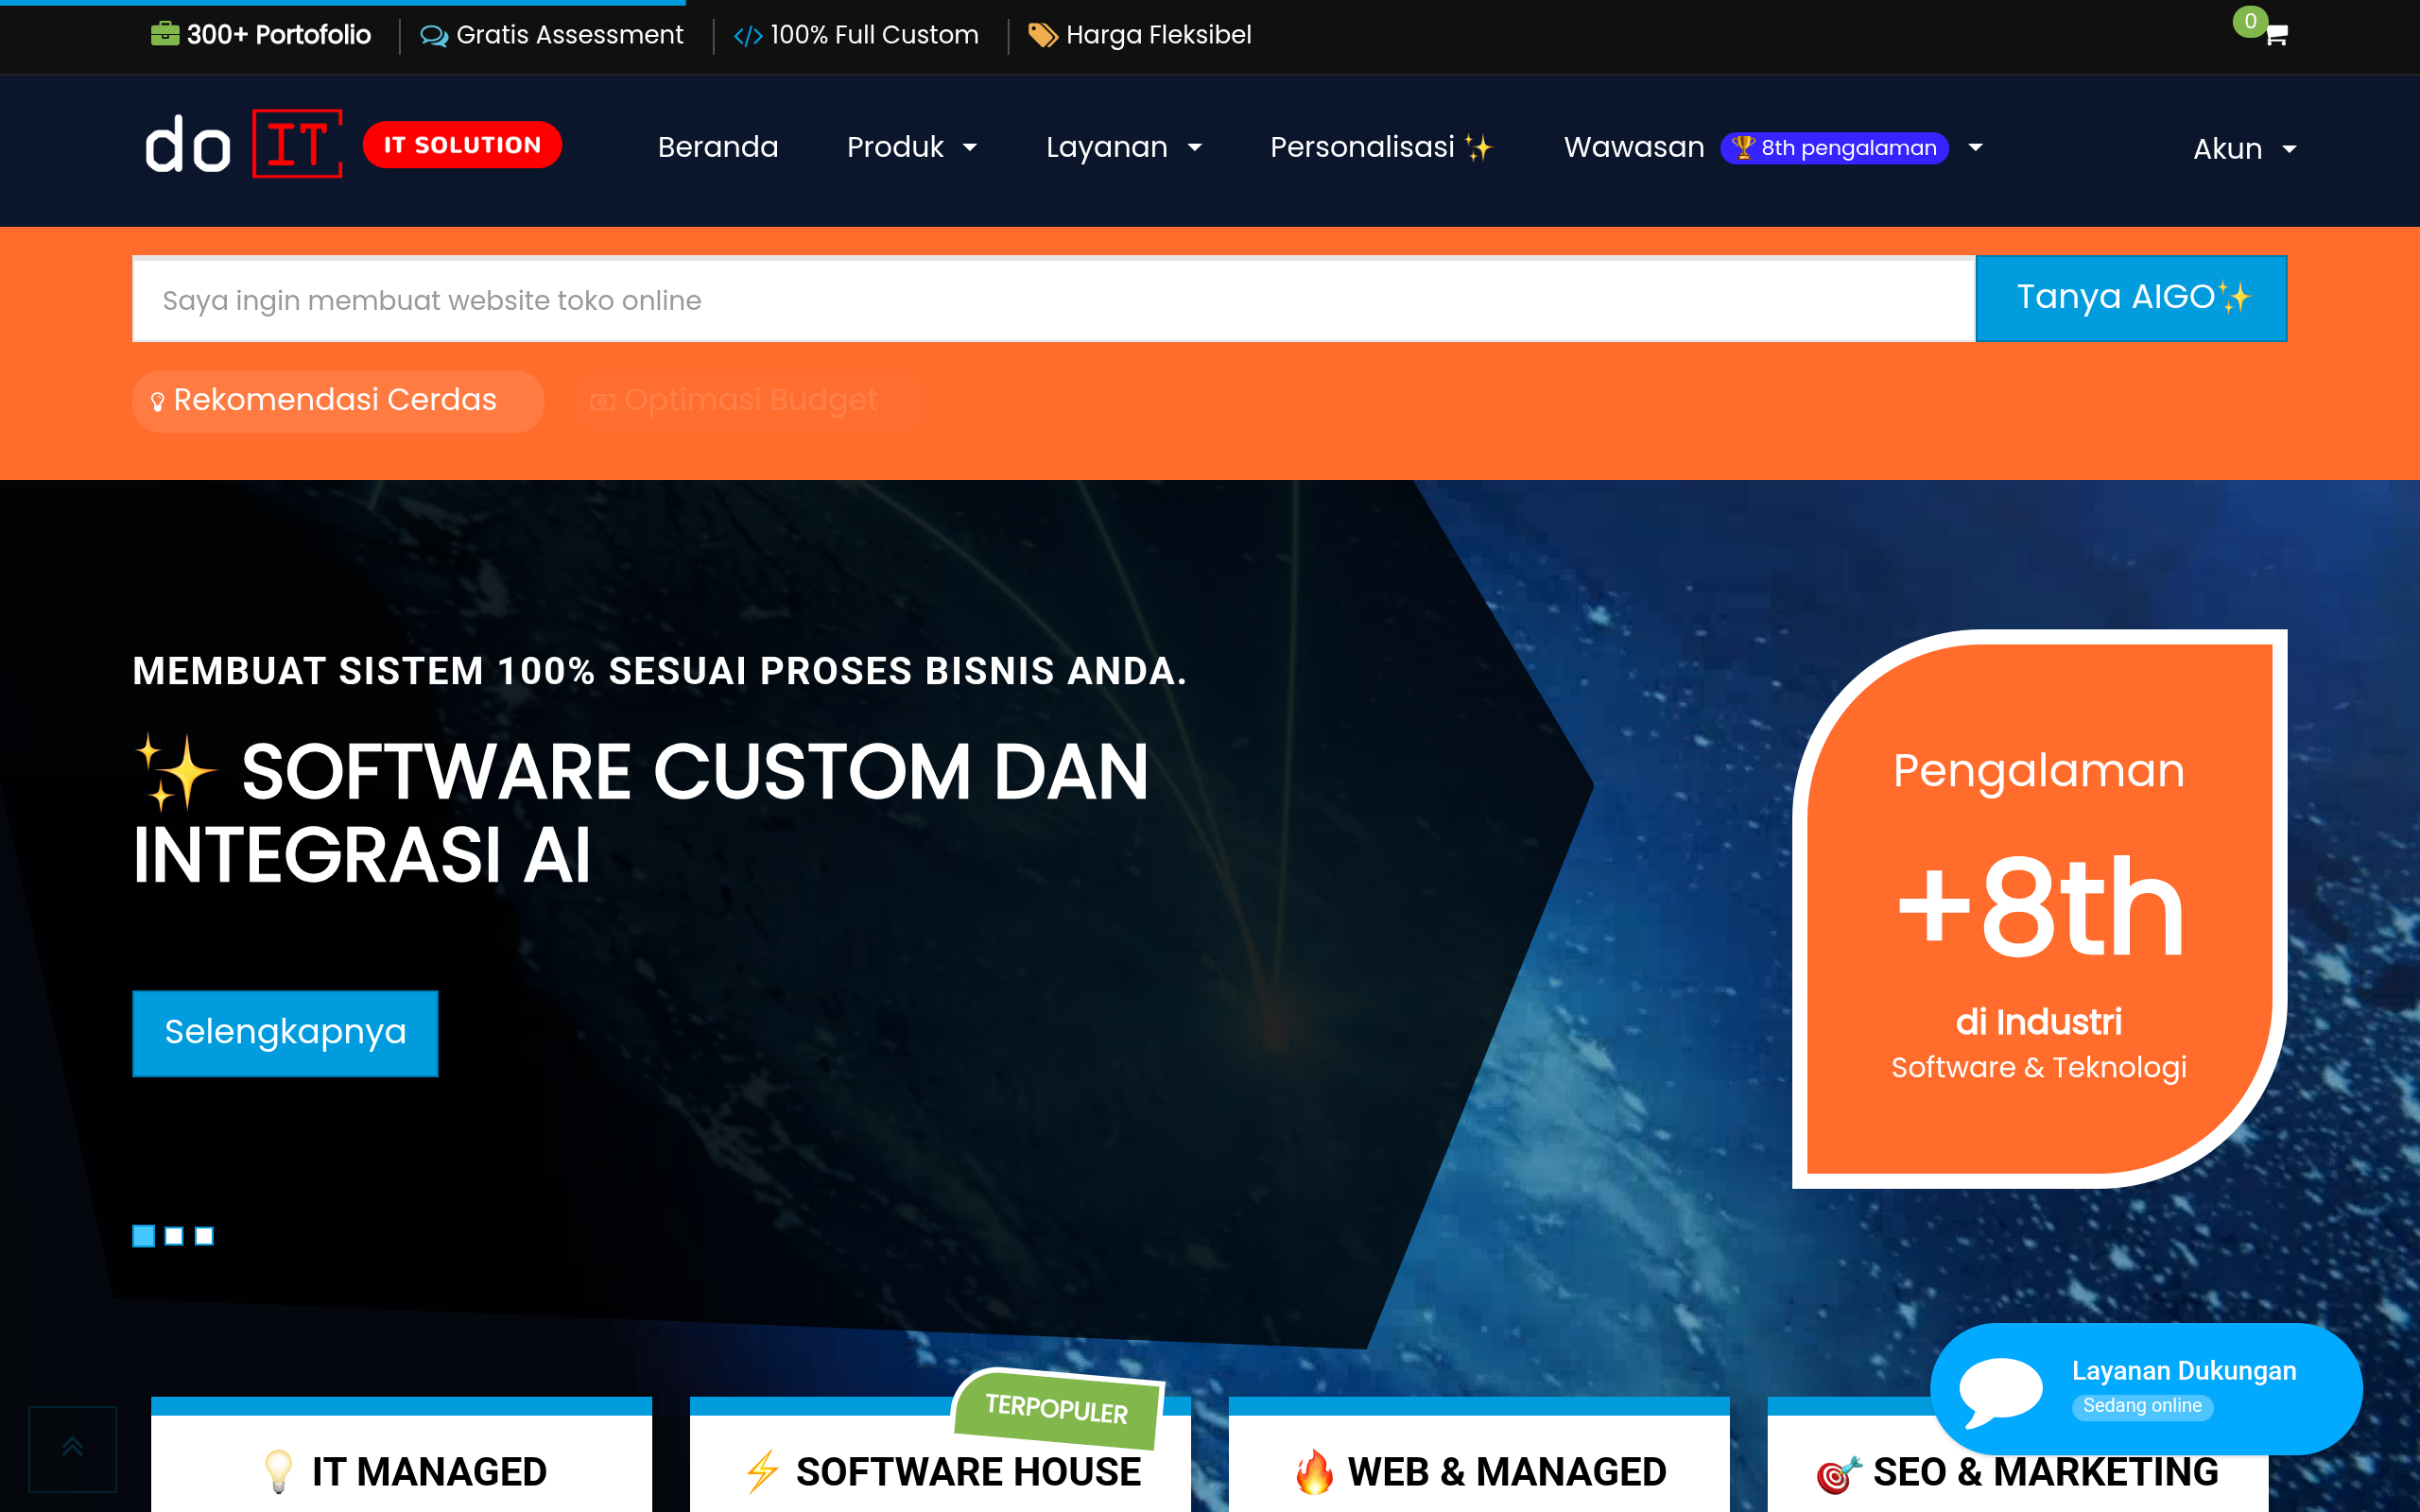Expand the Wawasan dropdown menu

(x=1773, y=147)
